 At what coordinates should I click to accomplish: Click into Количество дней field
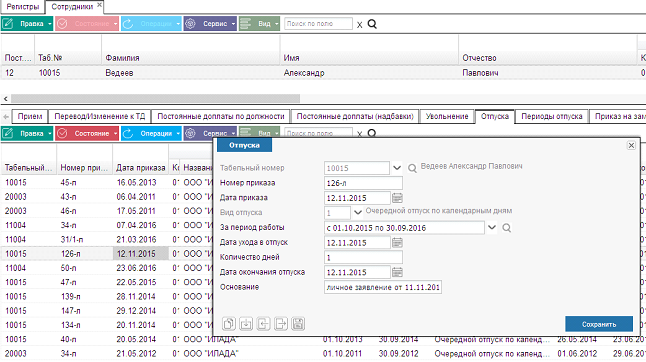(363, 257)
